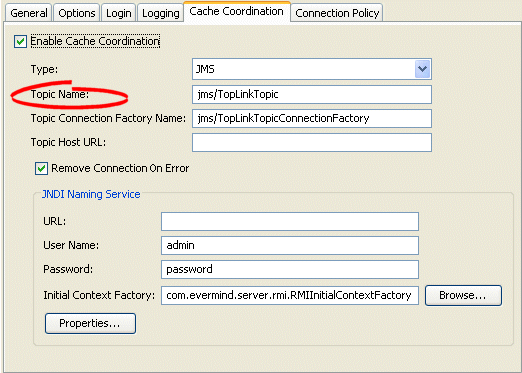
Task: Focus the Initial Context Factory field
Action: coord(290,295)
